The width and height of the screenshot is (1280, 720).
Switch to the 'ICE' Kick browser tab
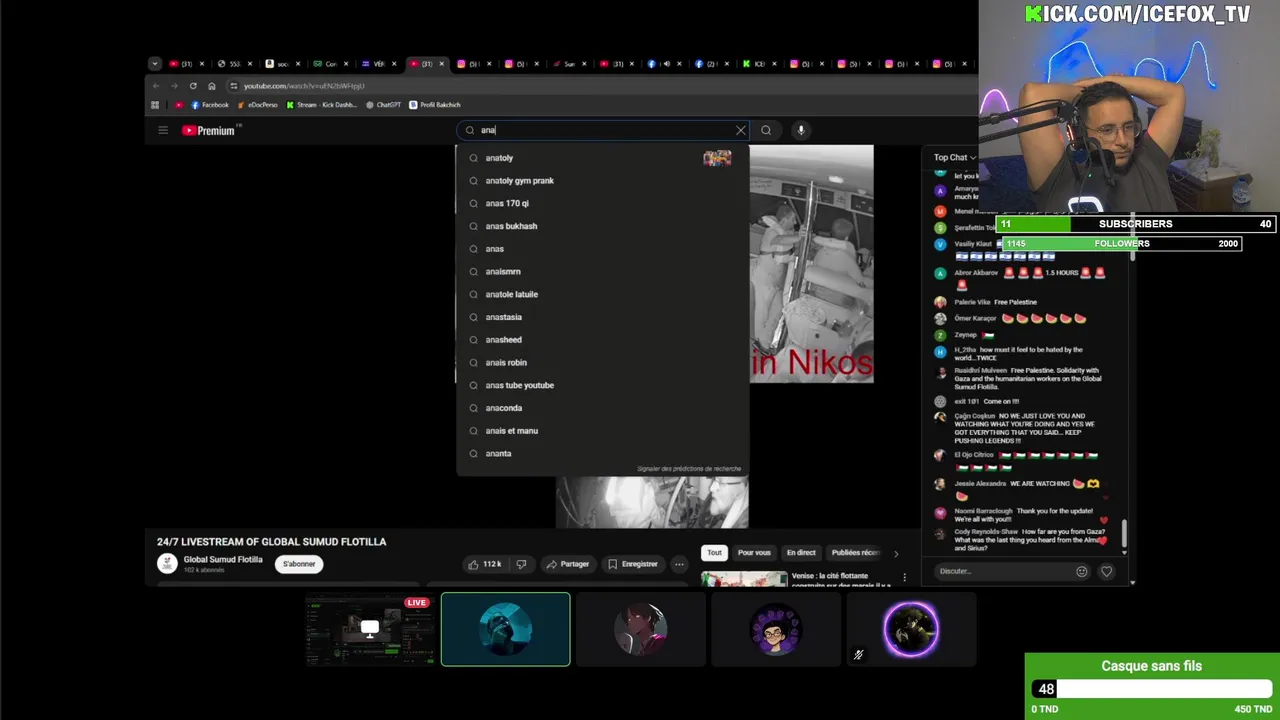point(760,64)
